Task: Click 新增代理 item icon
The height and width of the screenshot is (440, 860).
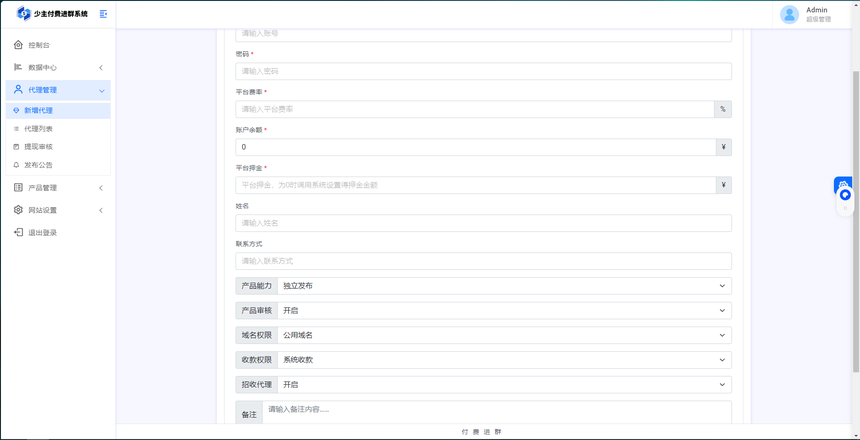Action: 16,110
